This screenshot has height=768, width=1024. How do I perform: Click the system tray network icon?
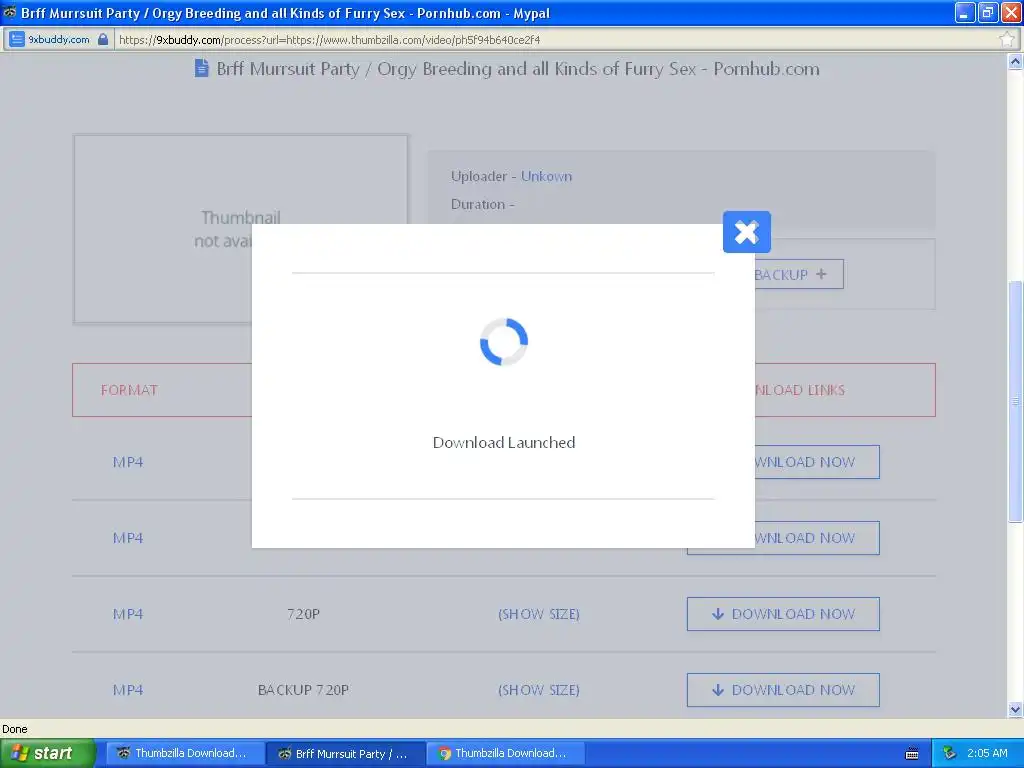tap(949, 753)
